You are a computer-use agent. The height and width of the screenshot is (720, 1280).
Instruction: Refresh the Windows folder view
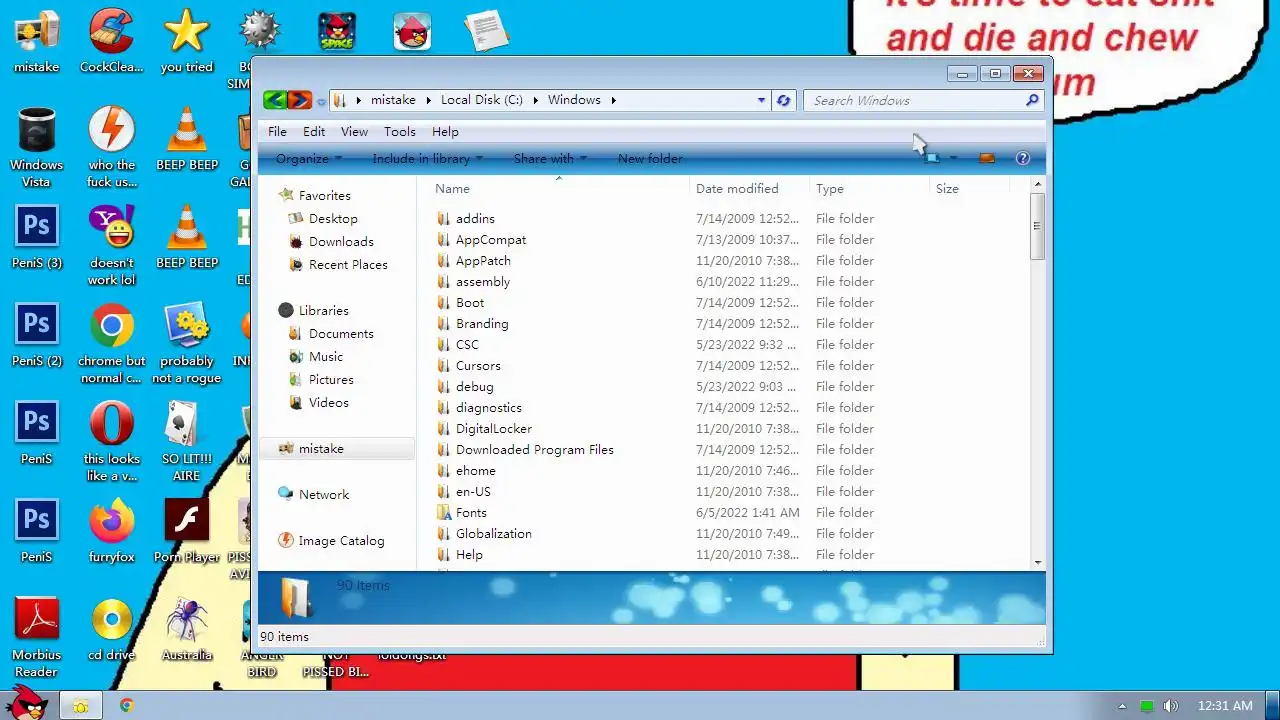pyautogui.click(x=784, y=100)
